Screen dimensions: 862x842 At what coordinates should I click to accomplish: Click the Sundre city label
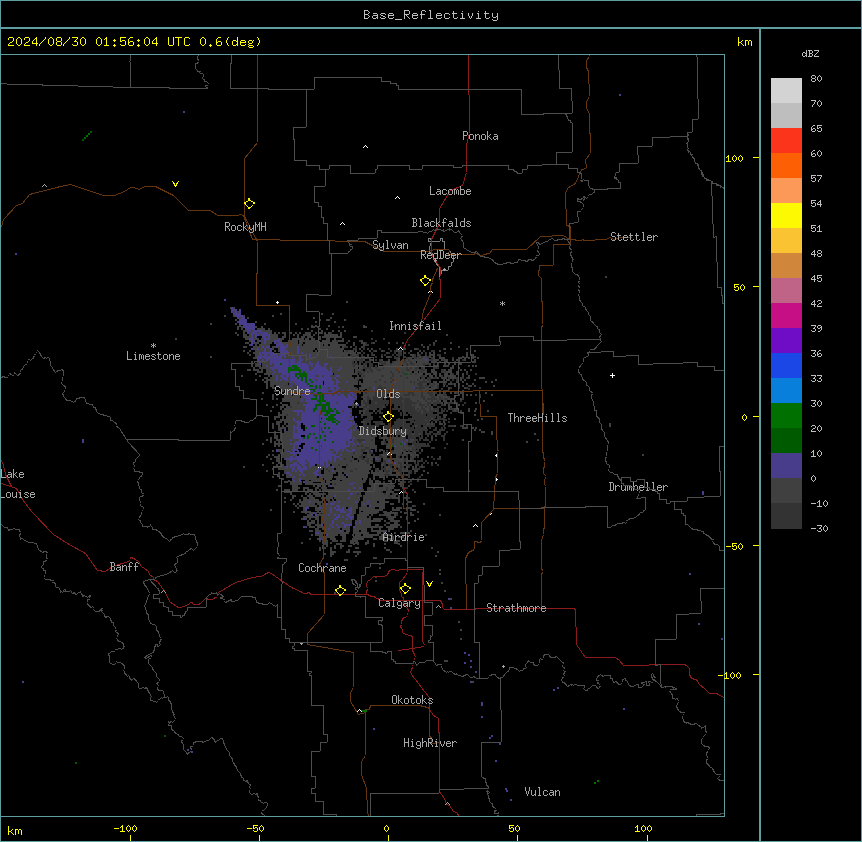(292, 391)
